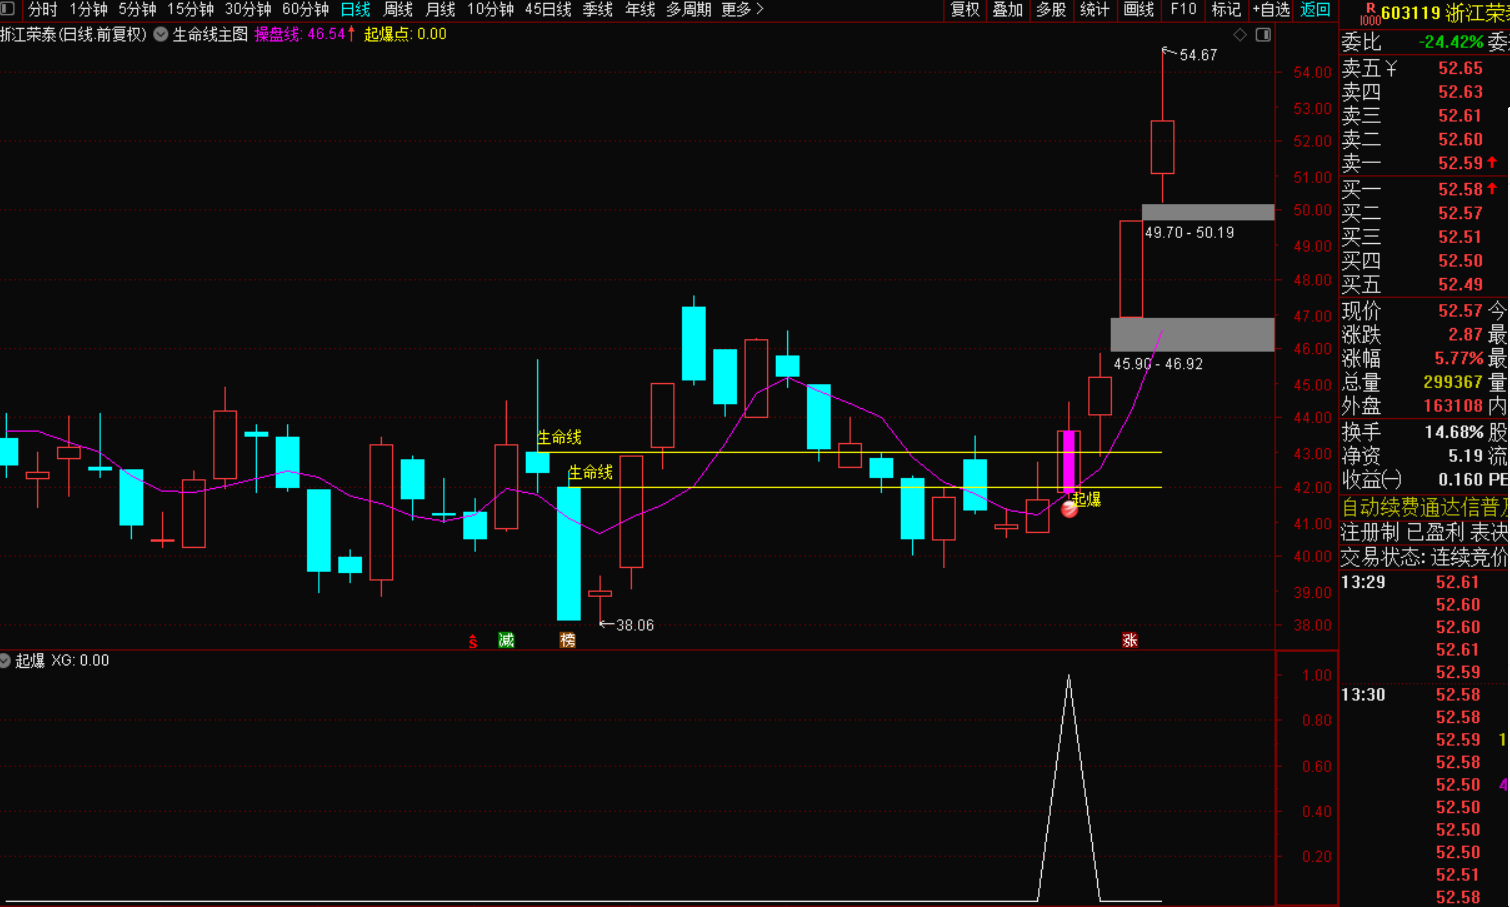Click the orange 榜 event marker
Viewport: 1510px width, 907px height.
tap(568, 640)
